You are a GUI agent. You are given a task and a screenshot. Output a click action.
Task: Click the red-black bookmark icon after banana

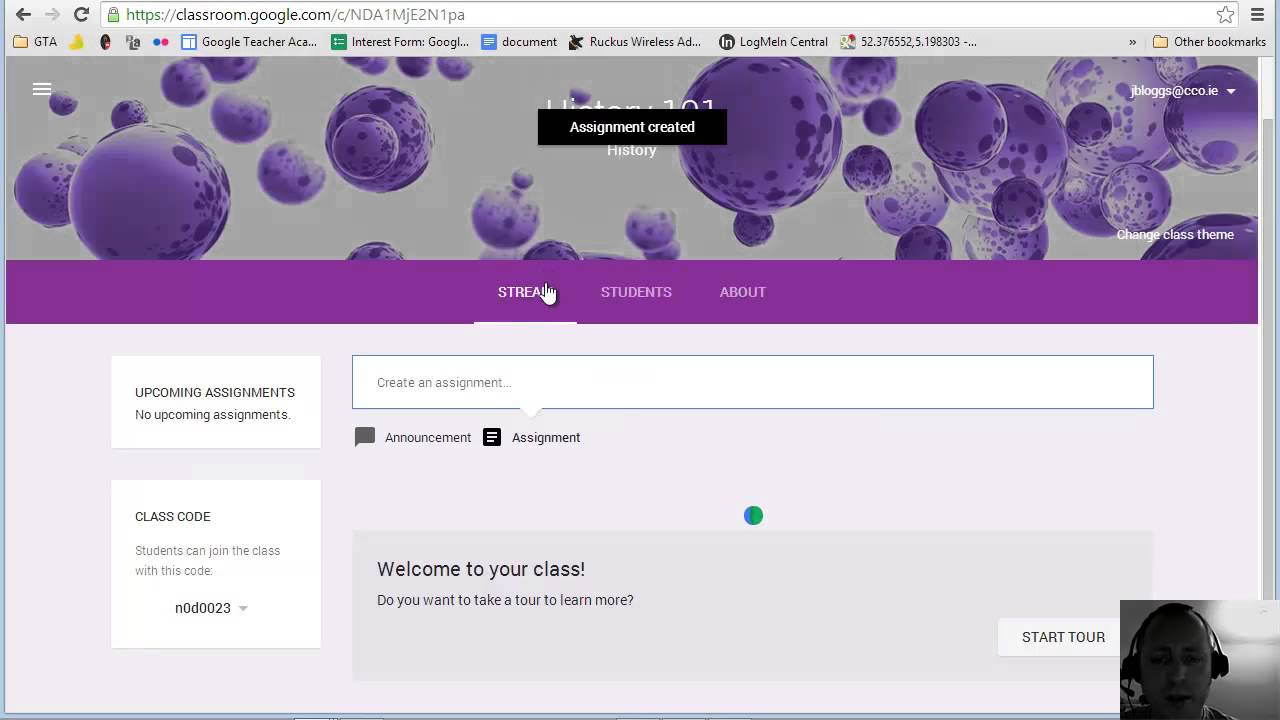coord(105,42)
